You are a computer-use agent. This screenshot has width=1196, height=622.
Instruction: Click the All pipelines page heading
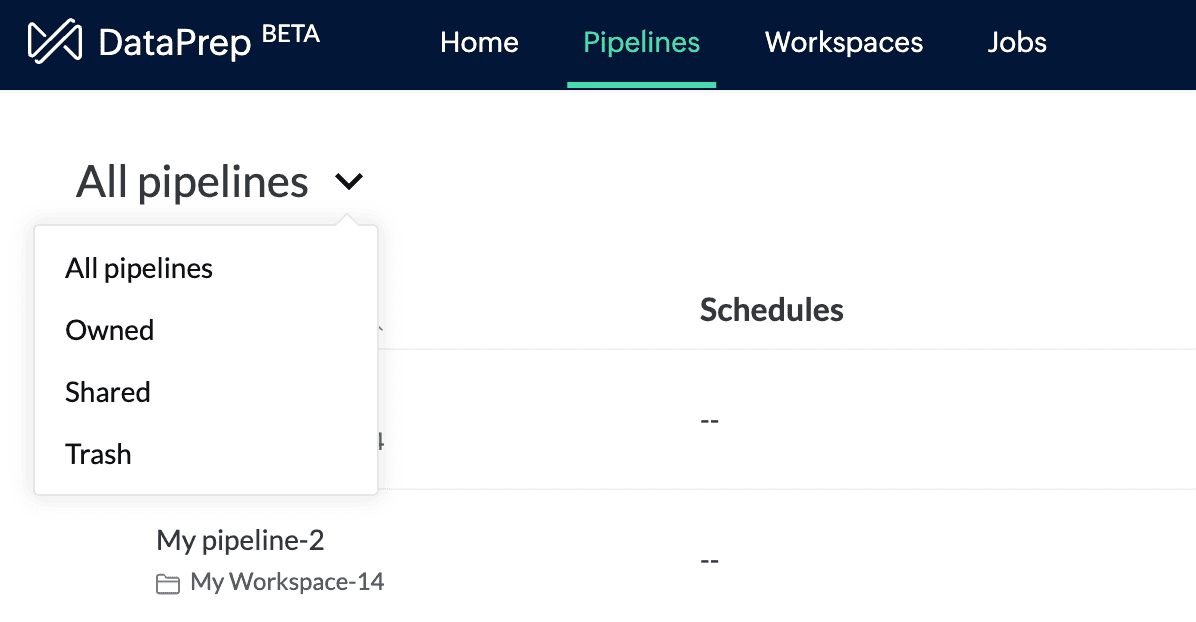[192, 182]
